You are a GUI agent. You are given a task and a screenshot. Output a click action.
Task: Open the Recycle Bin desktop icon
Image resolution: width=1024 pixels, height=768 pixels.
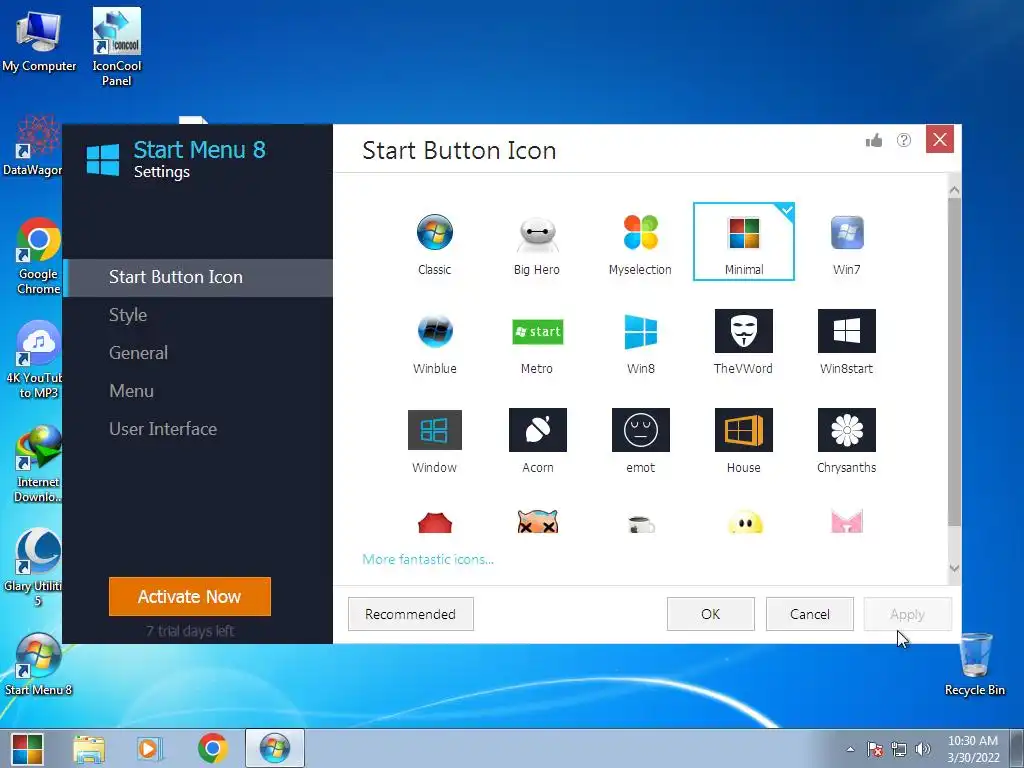tap(975, 664)
